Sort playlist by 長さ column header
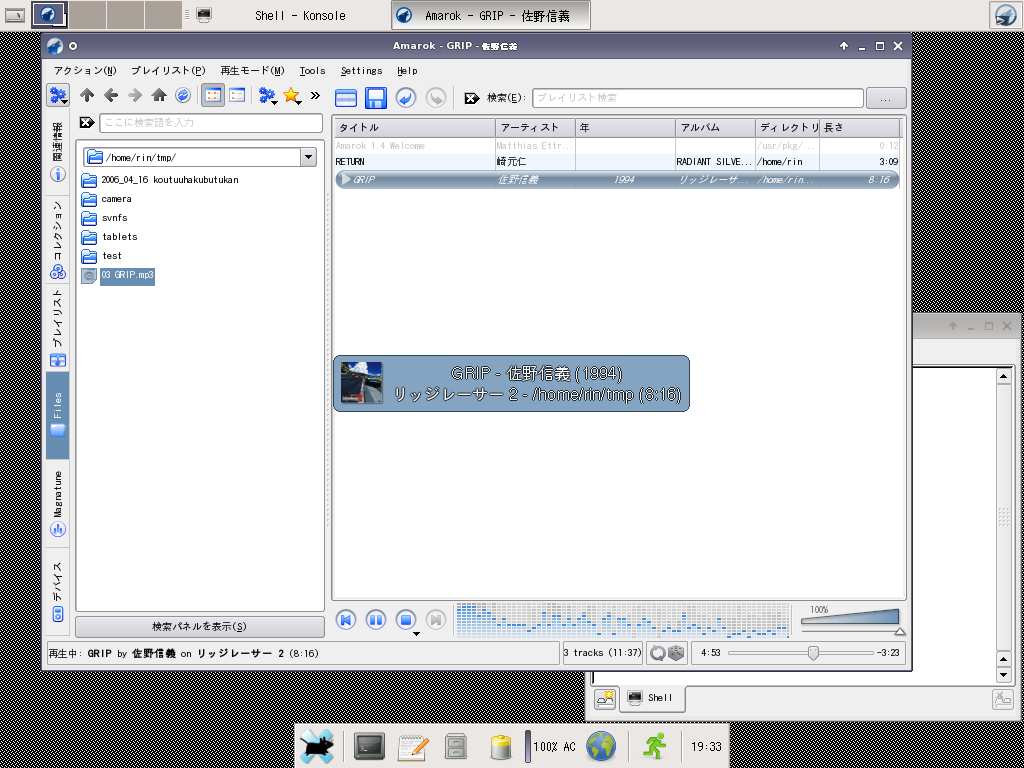Screen dimensions: 1024x768 [859, 127]
